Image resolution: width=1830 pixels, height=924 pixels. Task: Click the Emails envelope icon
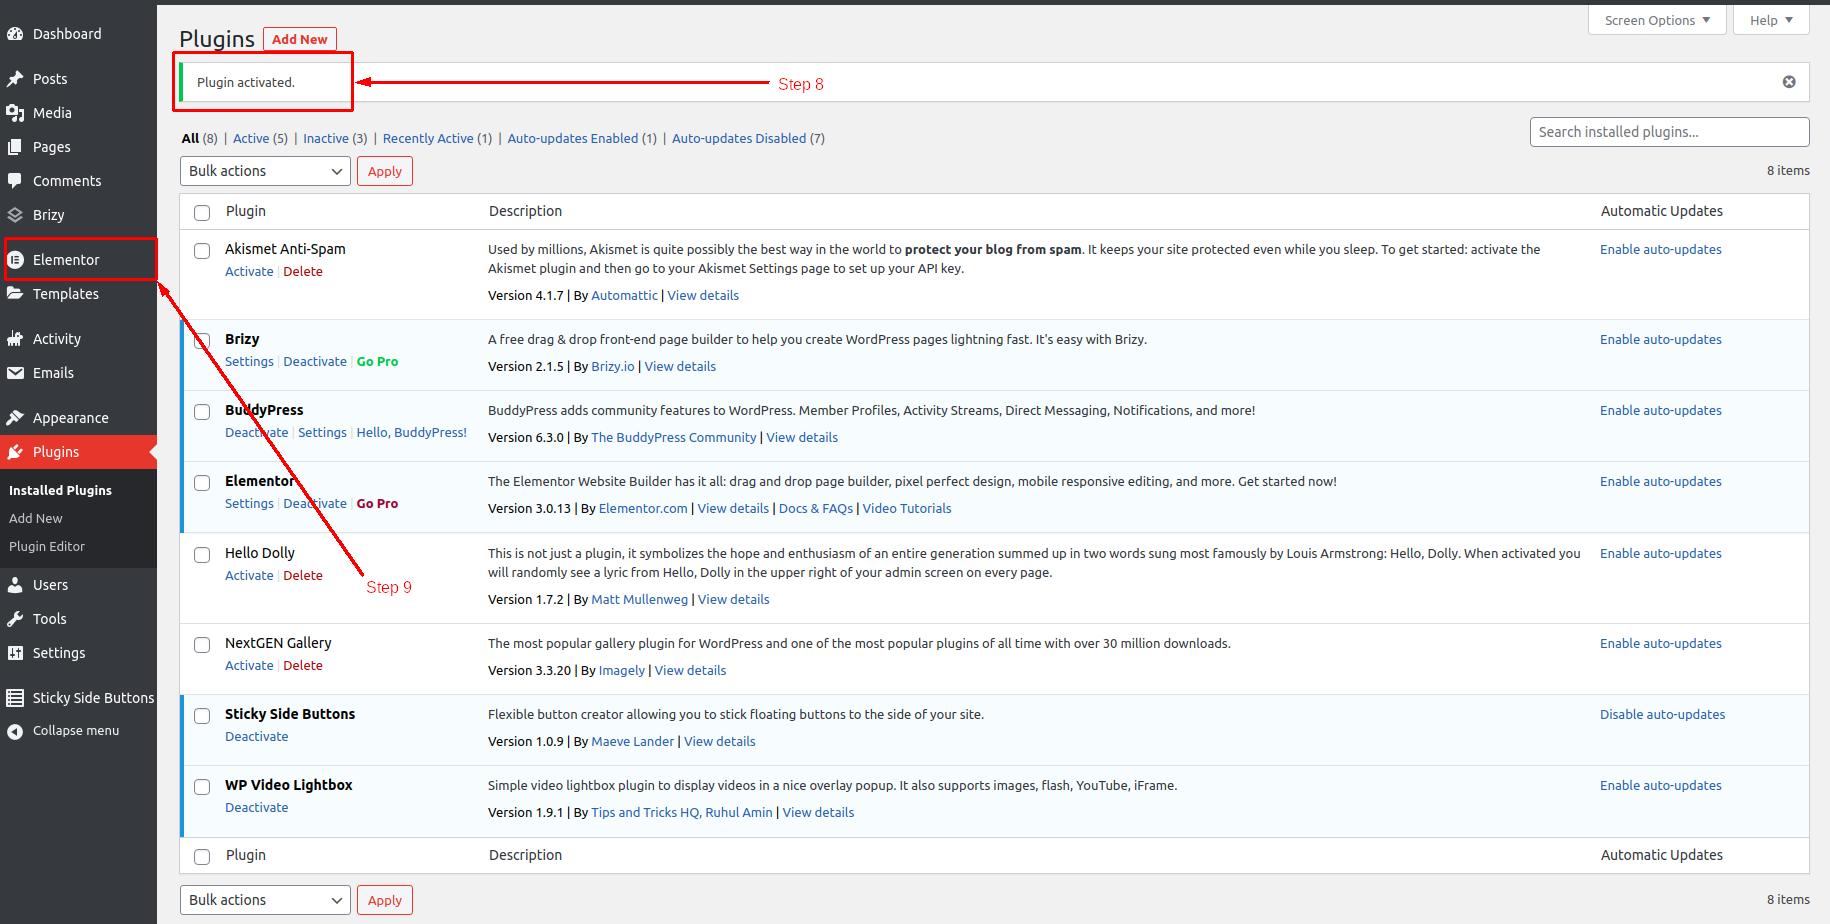click(15, 373)
